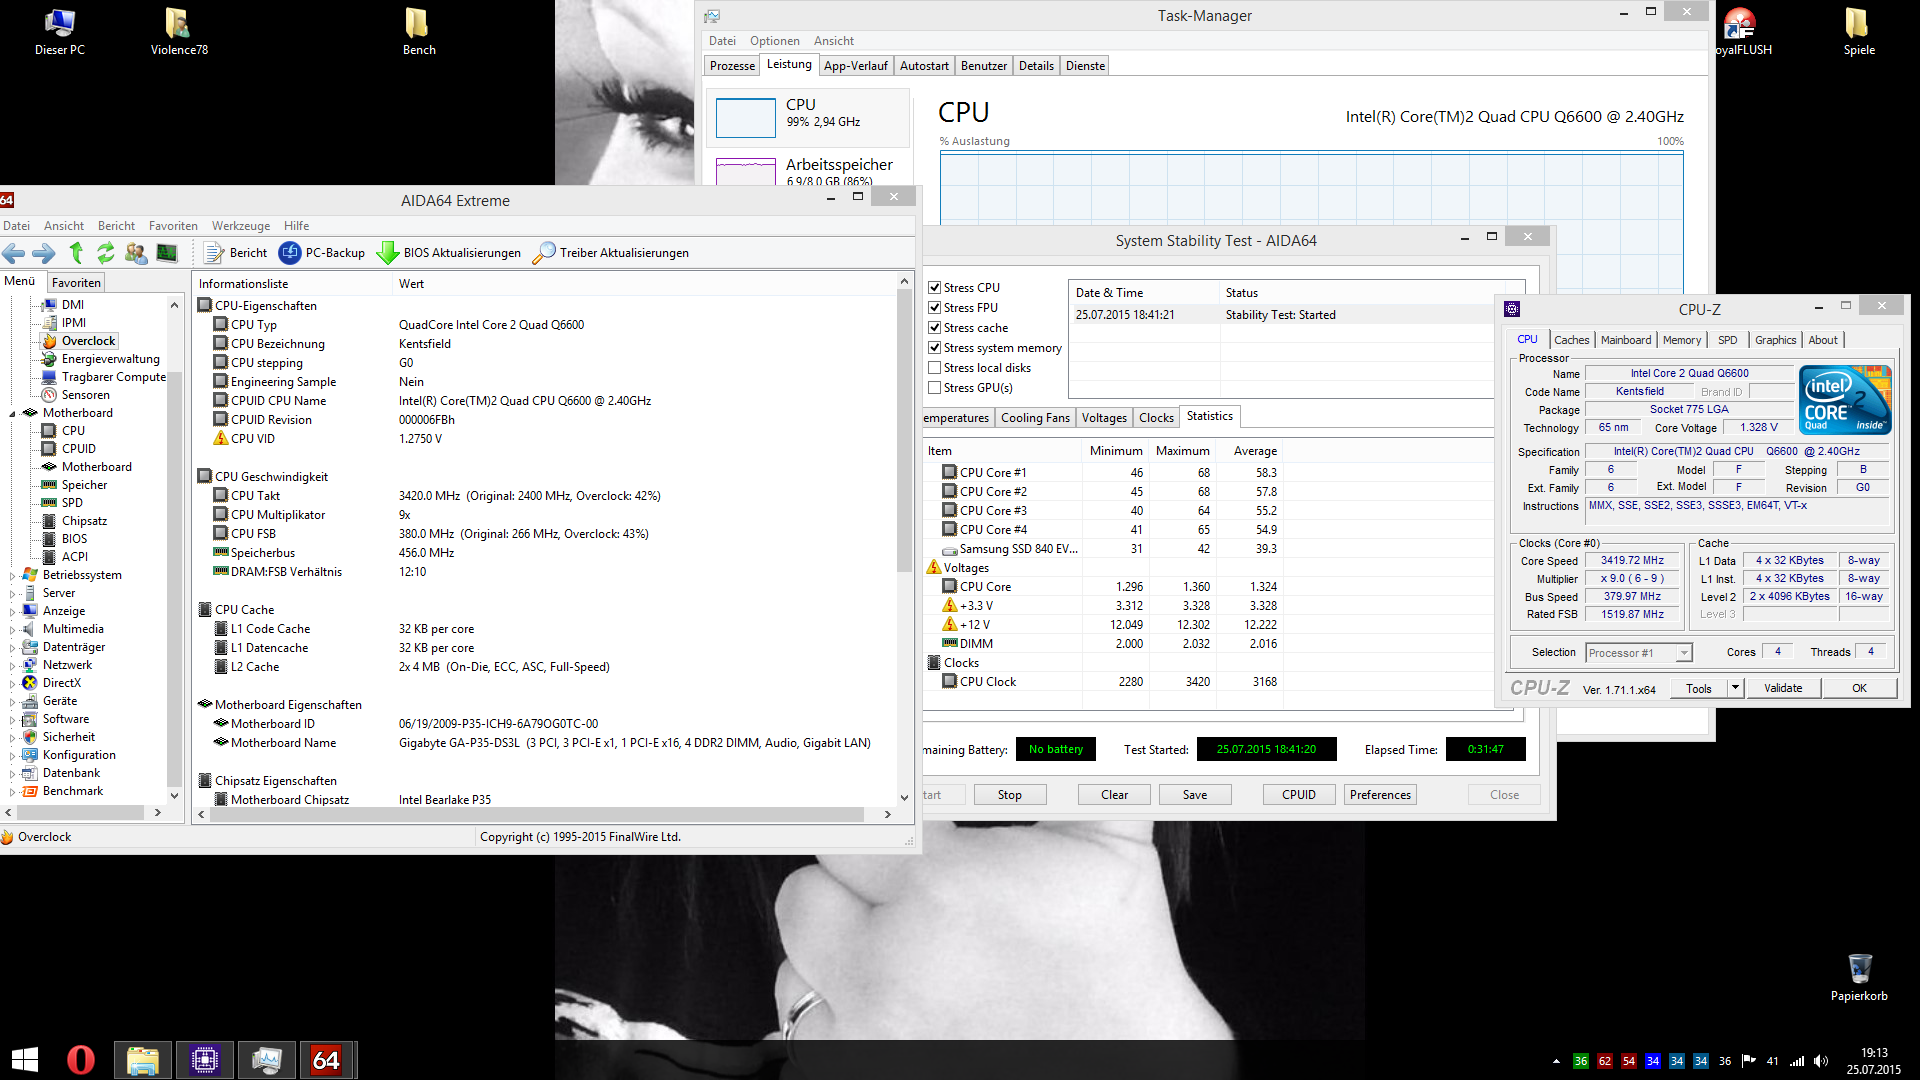Switch to Clocks tab in stability test
The width and height of the screenshot is (1920, 1080).
pyautogui.click(x=1156, y=418)
